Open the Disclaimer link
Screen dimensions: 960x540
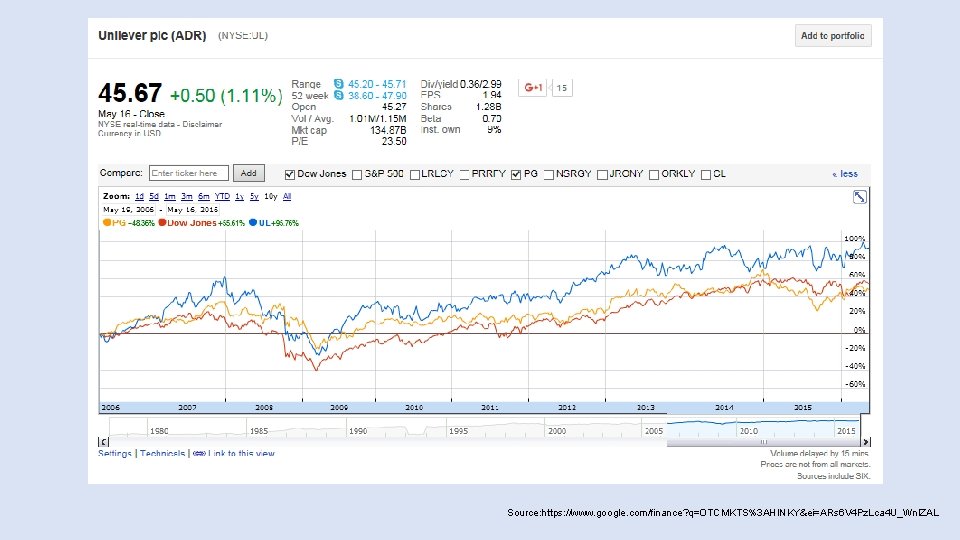point(202,124)
